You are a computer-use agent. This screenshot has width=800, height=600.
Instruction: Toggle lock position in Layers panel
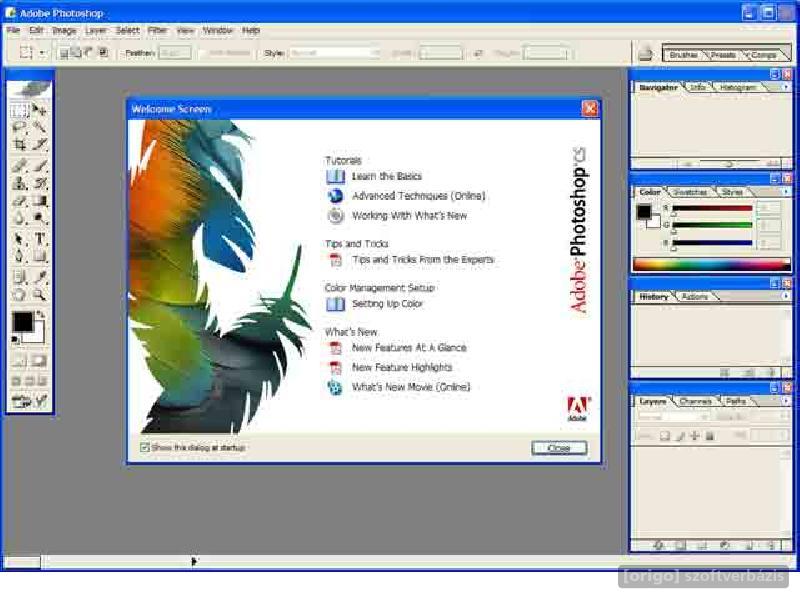(694, 436)
